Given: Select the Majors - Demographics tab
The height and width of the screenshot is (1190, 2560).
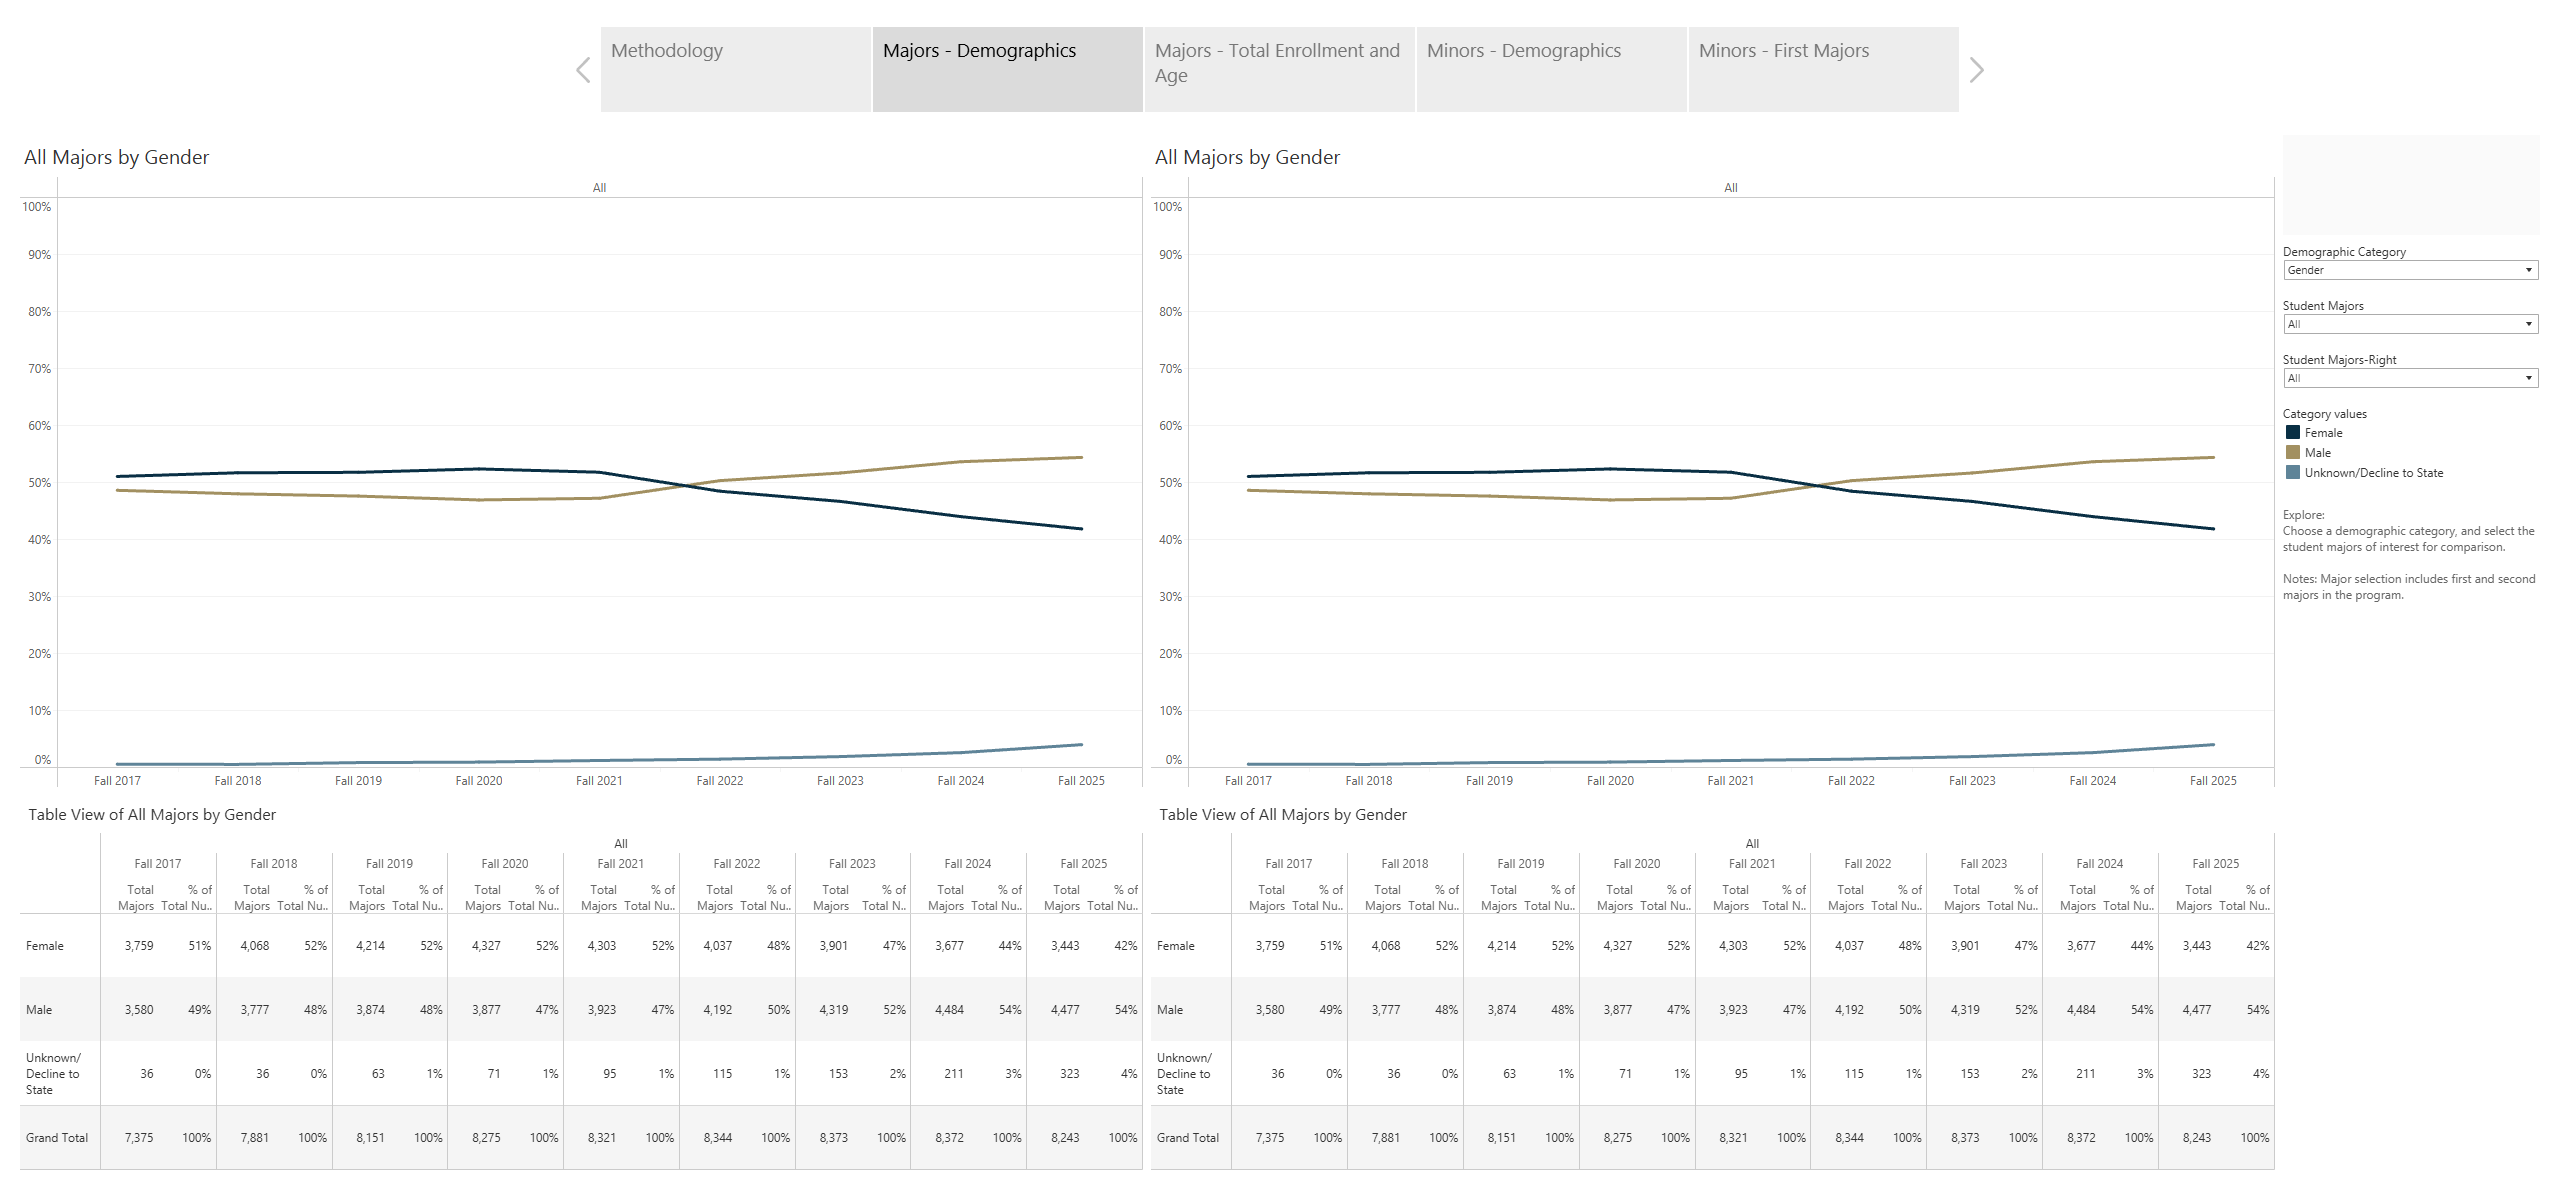Looking at the screenshot, I should click(1007, 69).
